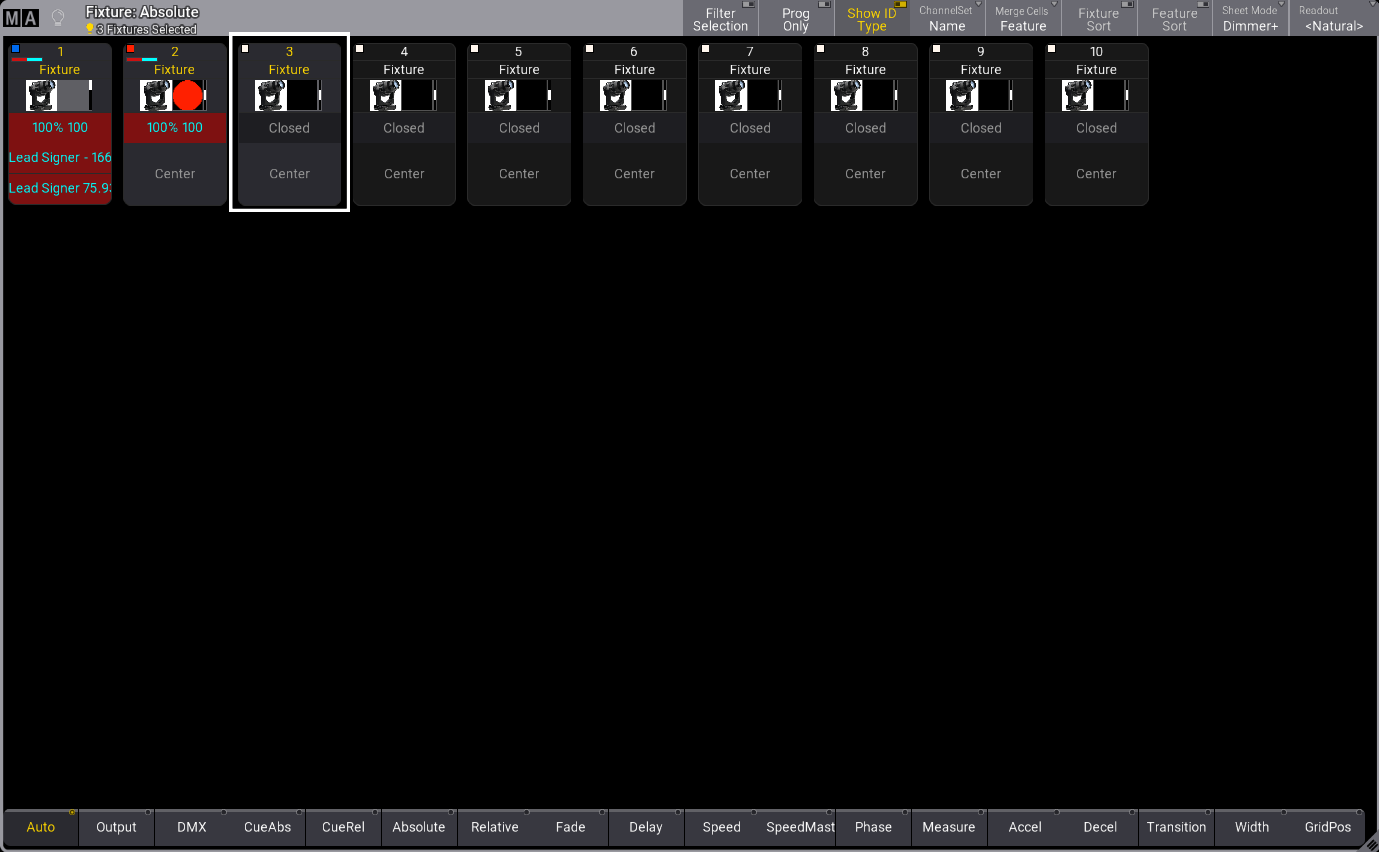
Task: Open the ChannelSet dropdown
Action: (x=946, y=19)
